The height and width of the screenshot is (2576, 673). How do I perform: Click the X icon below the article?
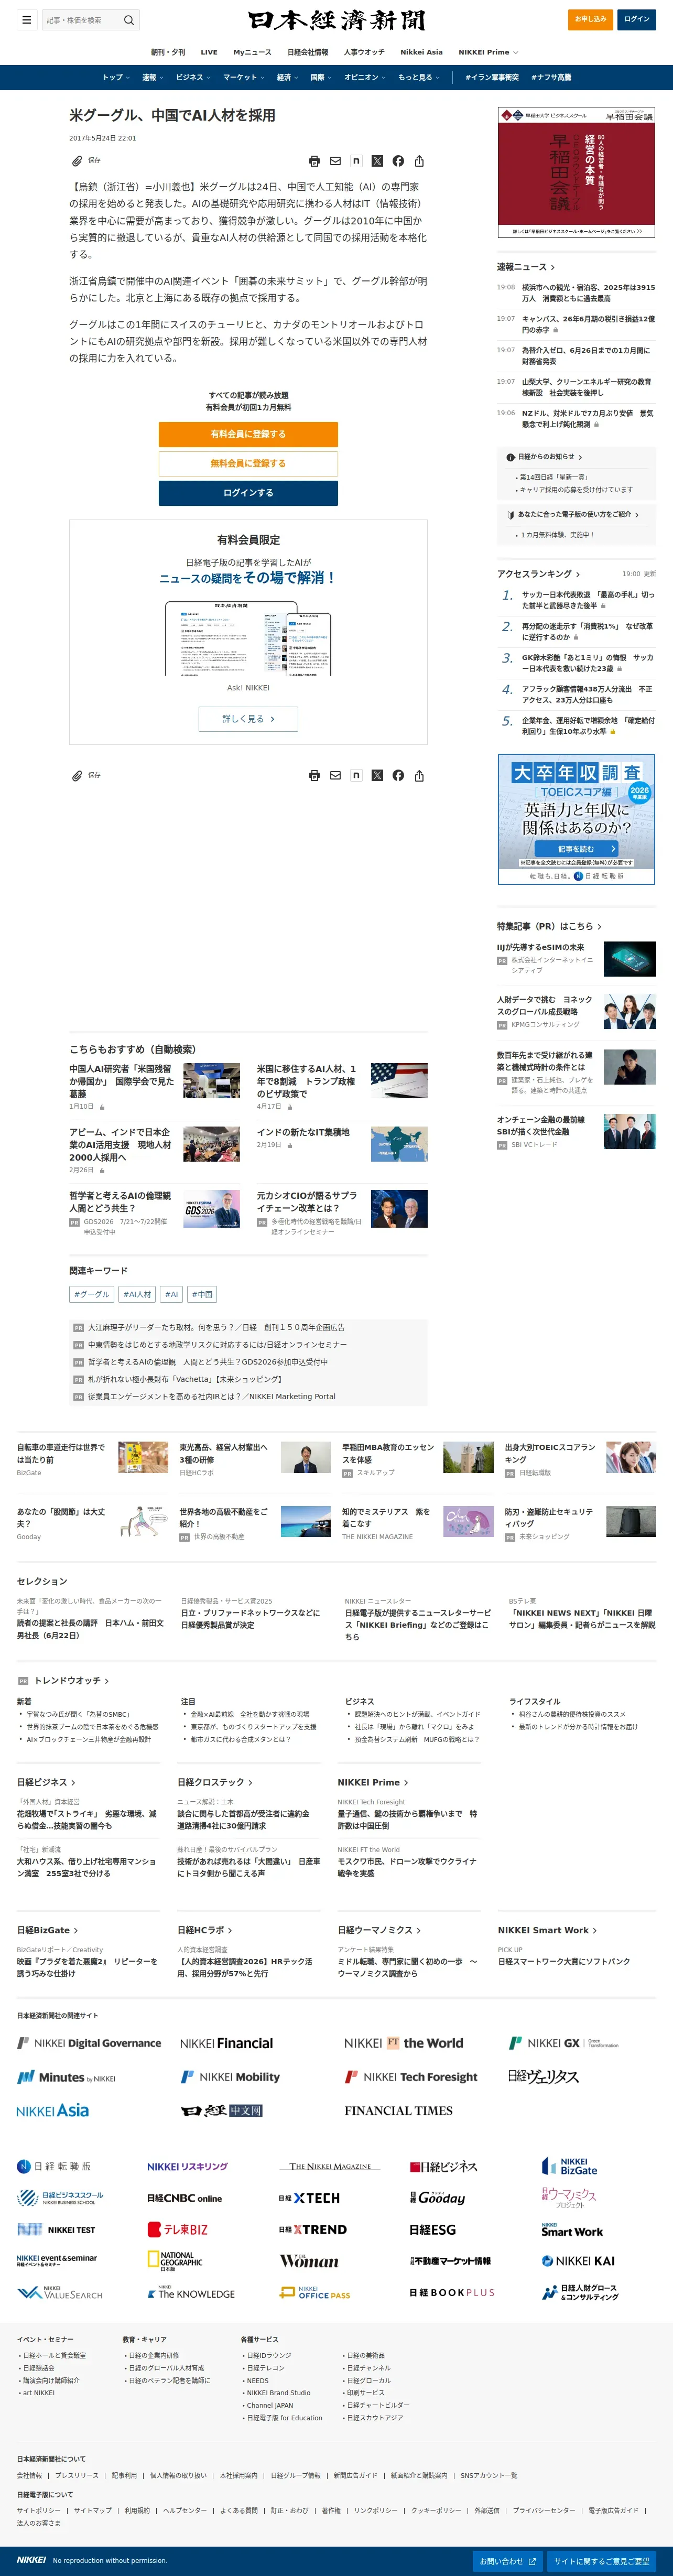click(377, 775)
